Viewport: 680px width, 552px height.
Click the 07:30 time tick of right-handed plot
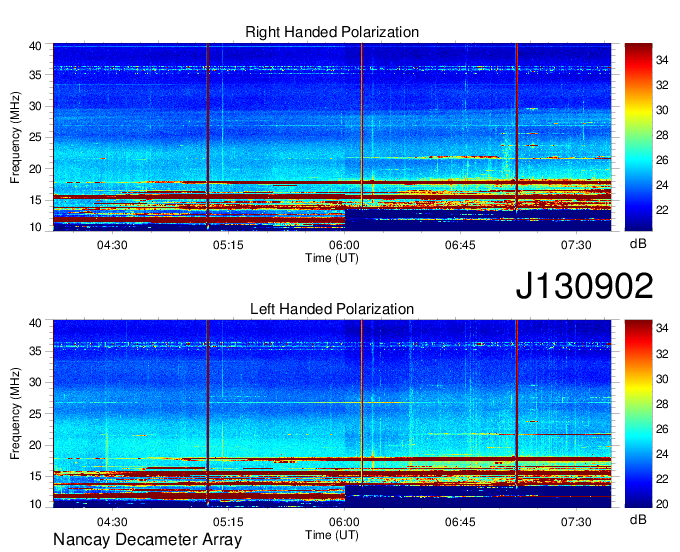[576, 245]
